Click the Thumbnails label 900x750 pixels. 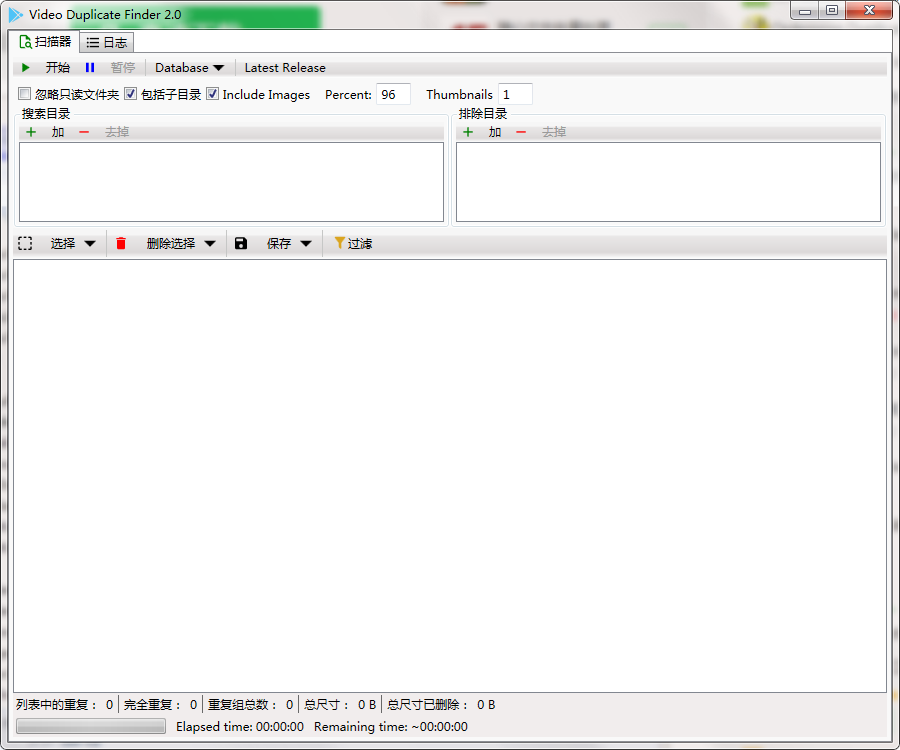[459, 94]
